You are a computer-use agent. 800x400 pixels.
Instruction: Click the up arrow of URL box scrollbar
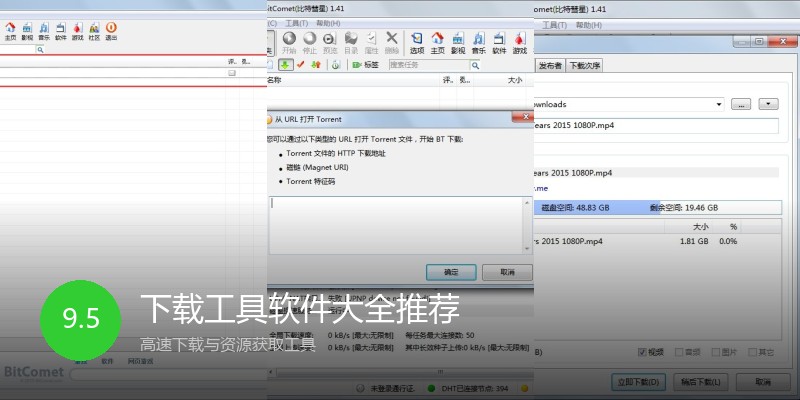527,203
